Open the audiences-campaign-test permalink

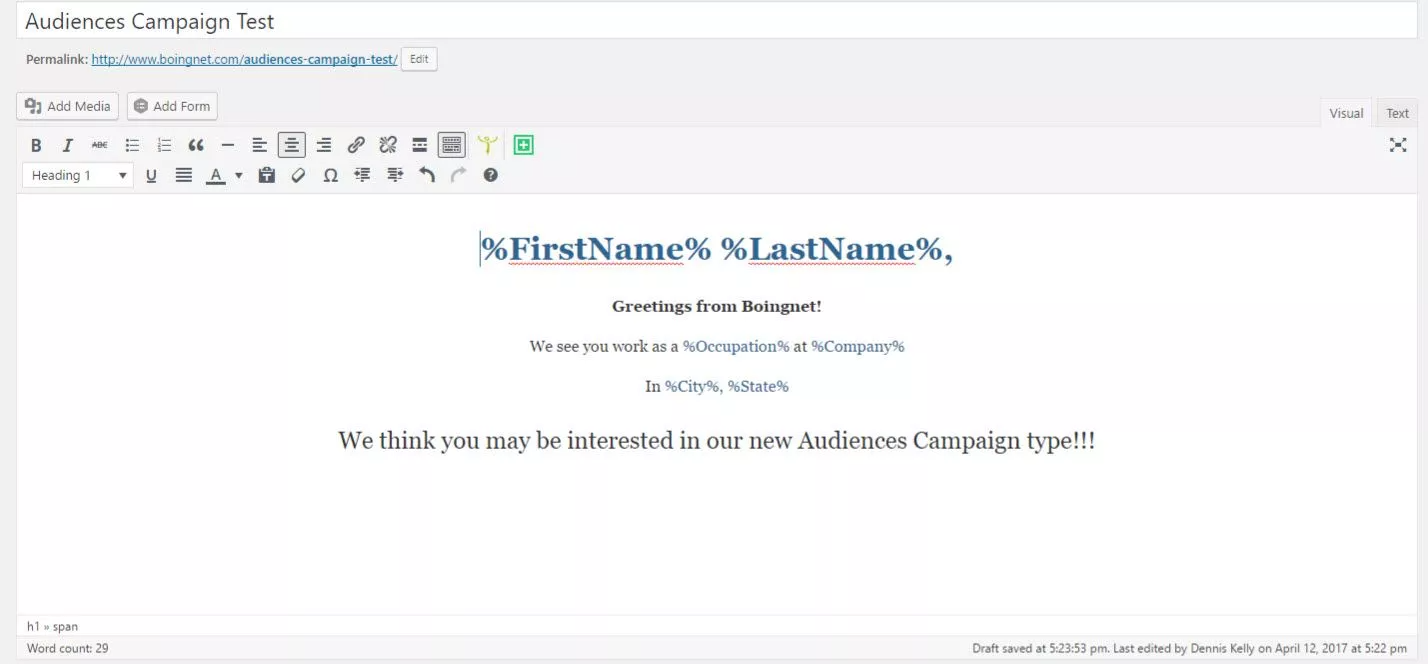[244, 59]
